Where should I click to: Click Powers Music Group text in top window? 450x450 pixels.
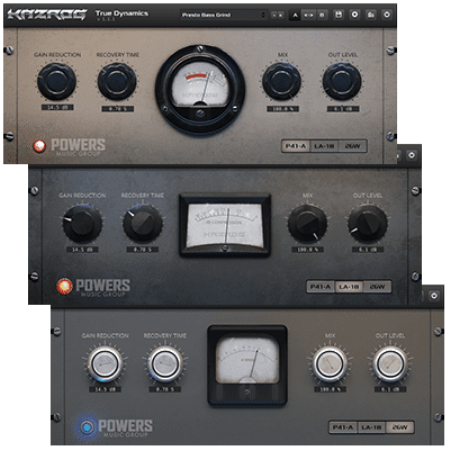click(78, 147)
